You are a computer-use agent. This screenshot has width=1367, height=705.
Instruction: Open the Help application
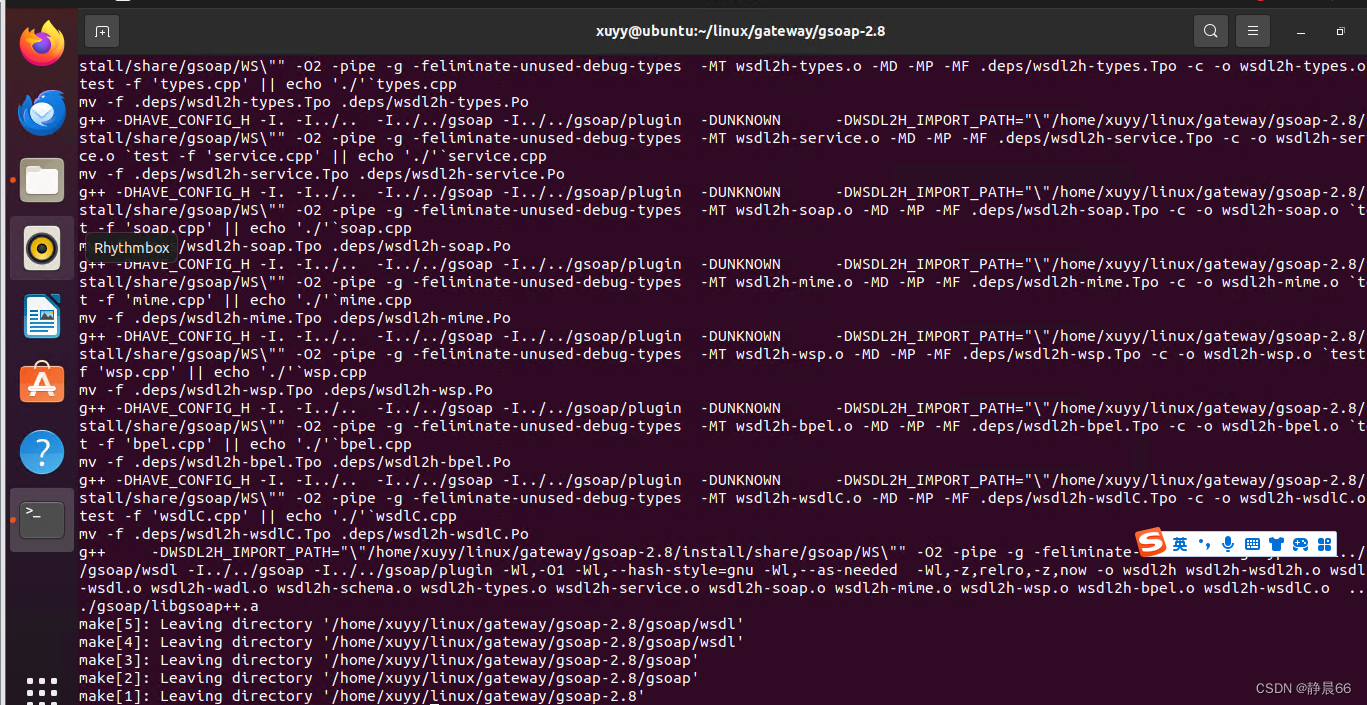pos(41,451)
